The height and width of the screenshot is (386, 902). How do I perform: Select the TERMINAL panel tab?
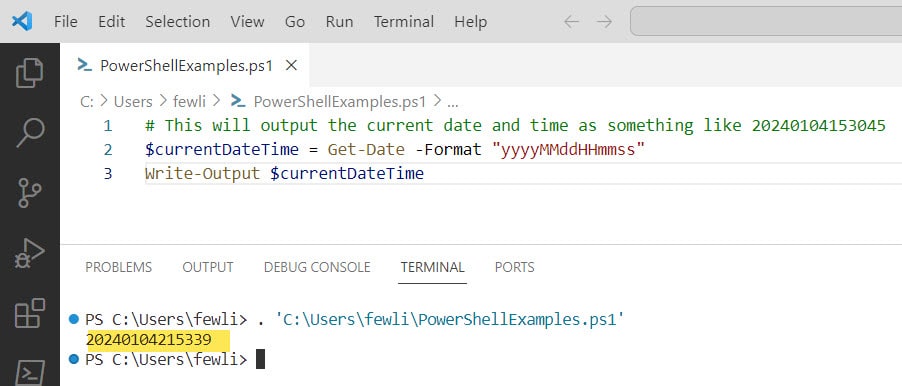point(433,267)
